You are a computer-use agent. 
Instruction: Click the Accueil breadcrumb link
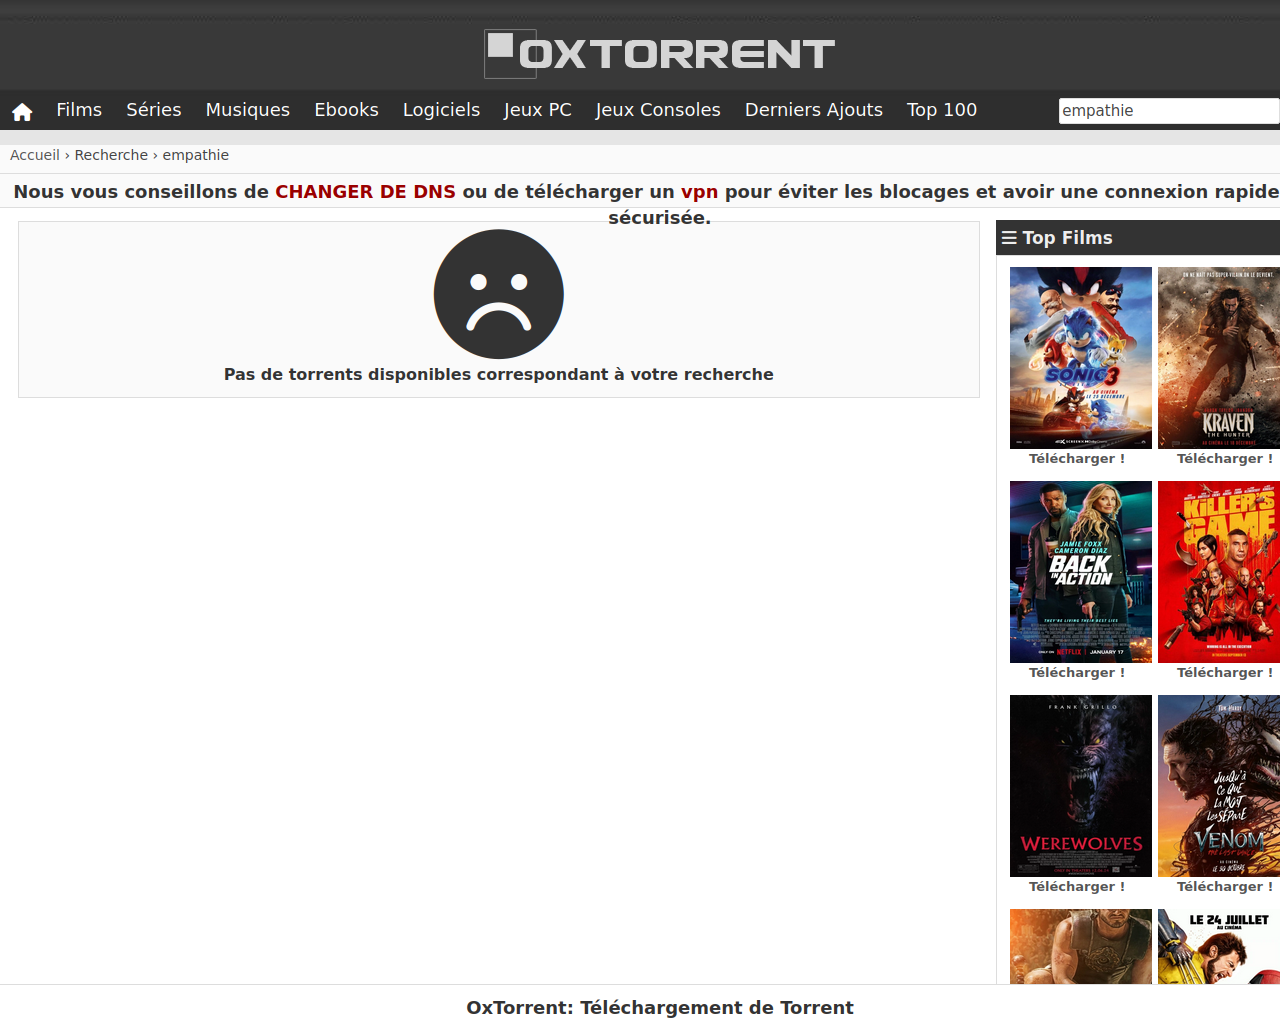pos(35,155)
